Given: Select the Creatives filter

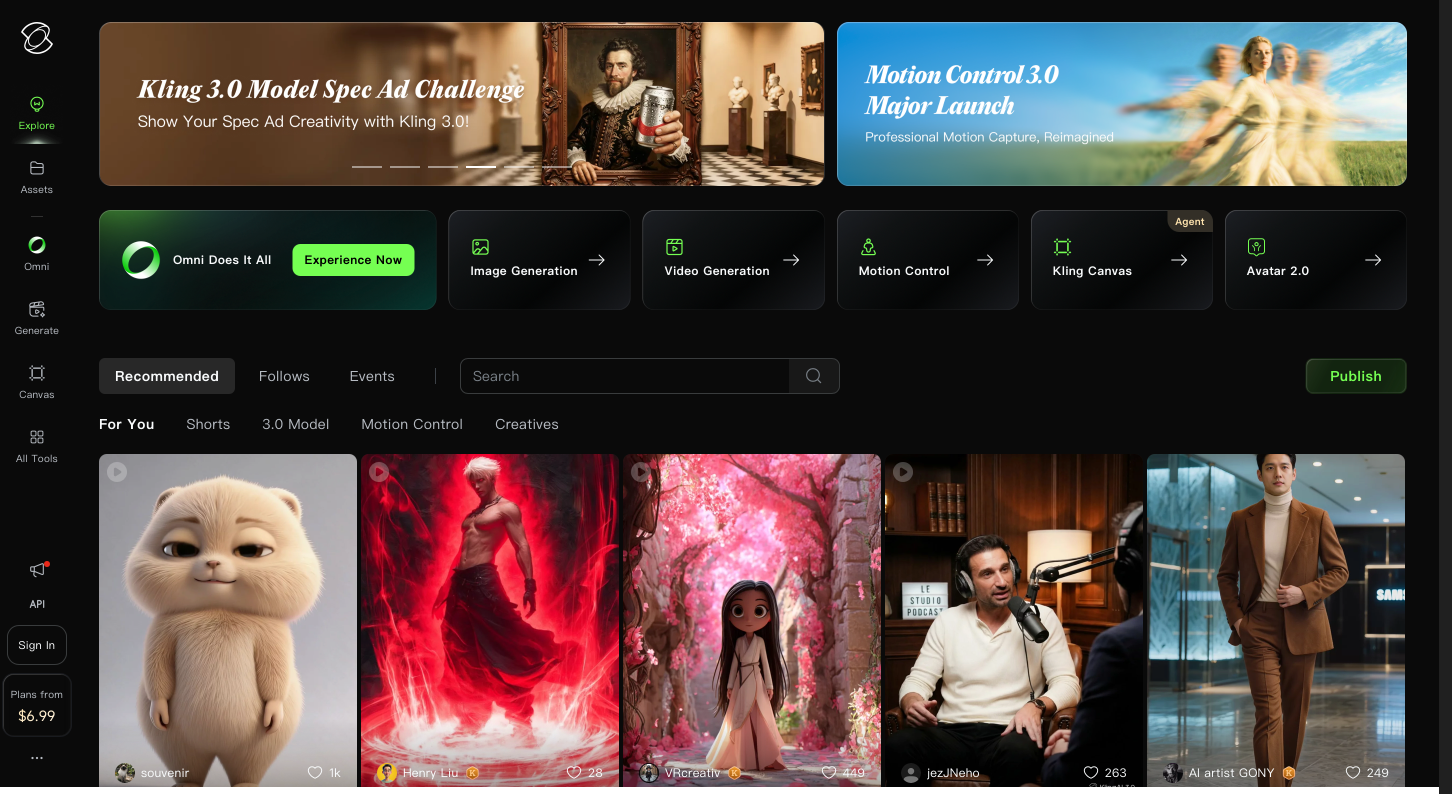Looking at the screenshot, I should click(527, 424).
